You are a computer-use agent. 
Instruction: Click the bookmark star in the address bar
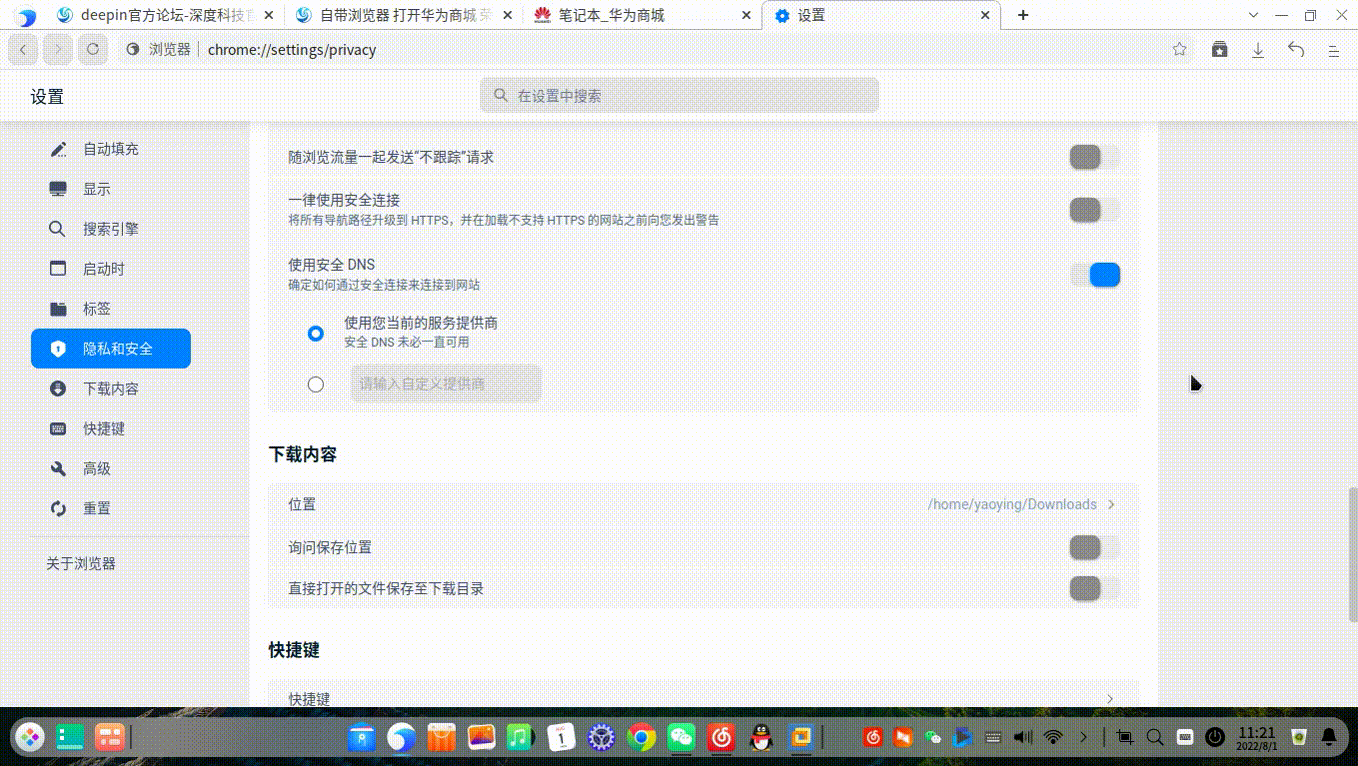click(1179, 48)
